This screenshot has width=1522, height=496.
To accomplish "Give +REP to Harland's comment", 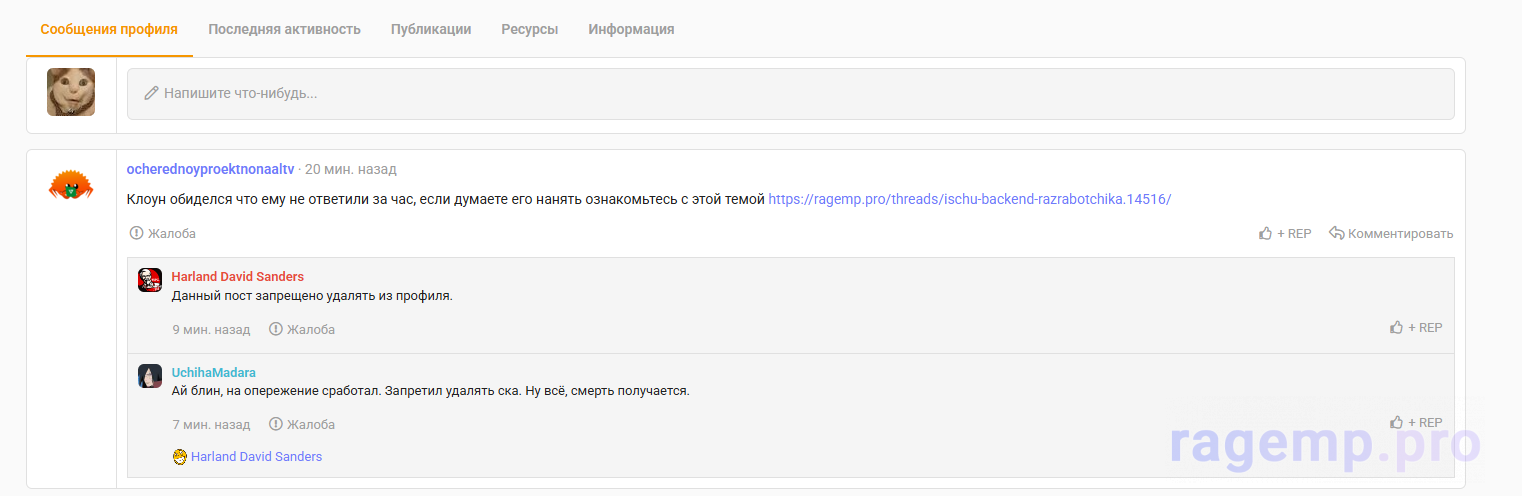I will click(1416, 327).
